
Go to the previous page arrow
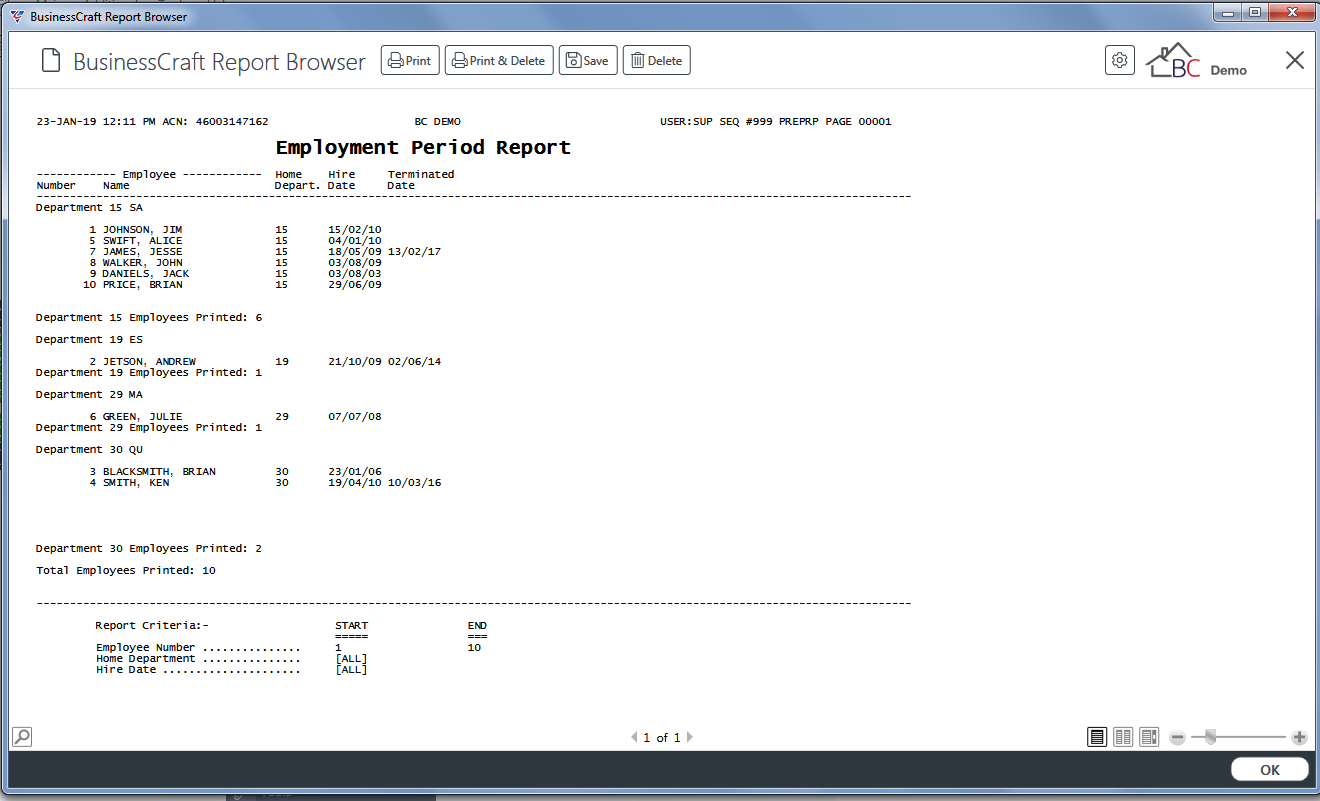coord(633,738)
